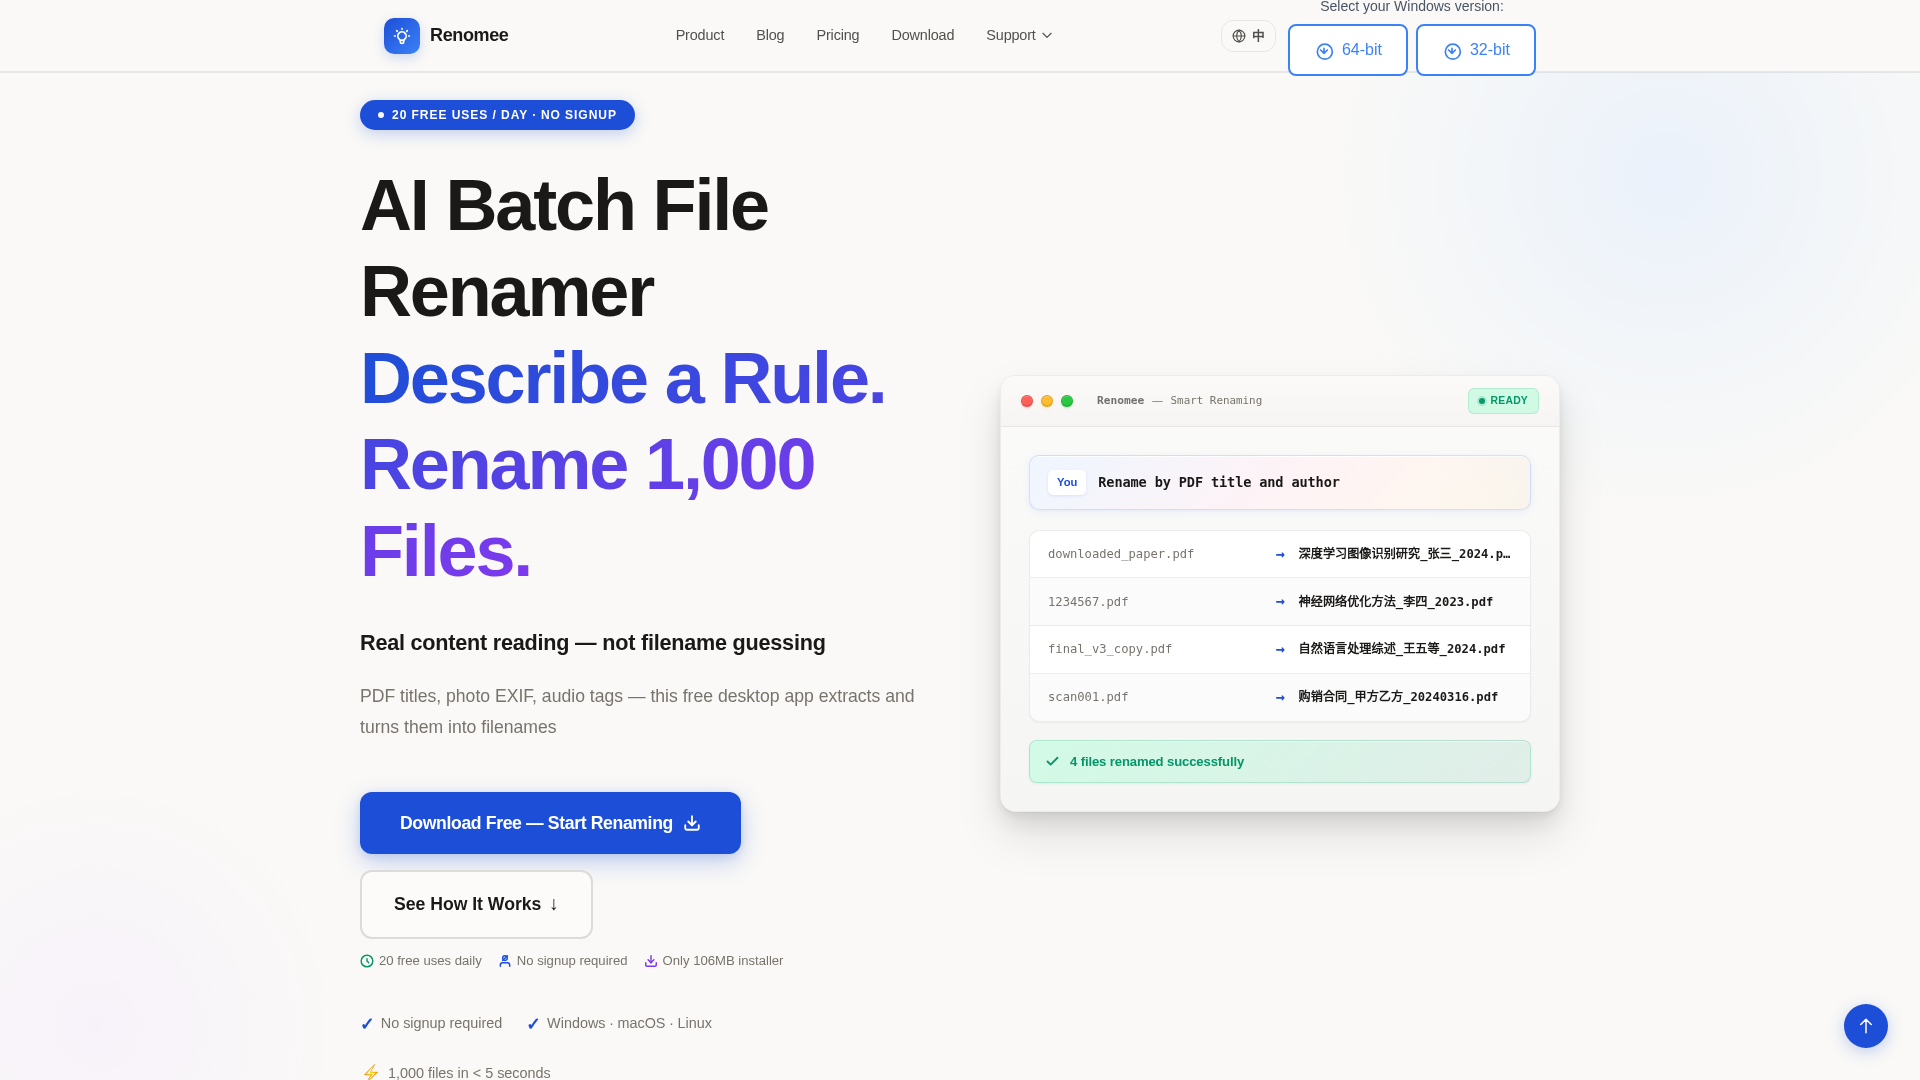This screenshot has height=1080, width=1920.
Task: Click the Windows · macOS · Linux text
Action: click(x=629, y=1023)
